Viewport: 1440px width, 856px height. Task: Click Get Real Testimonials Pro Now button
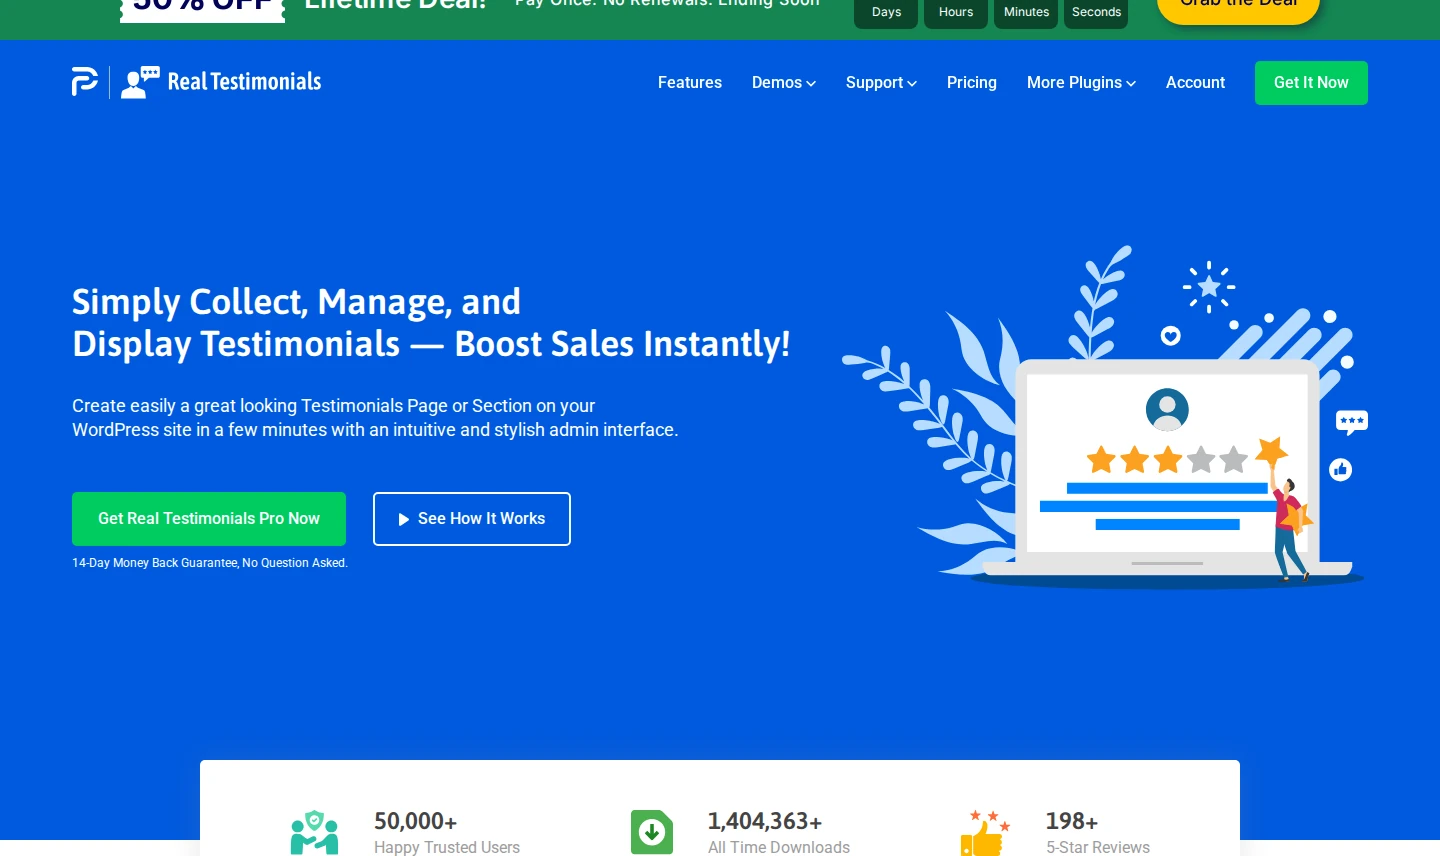[x=209, y=519]
